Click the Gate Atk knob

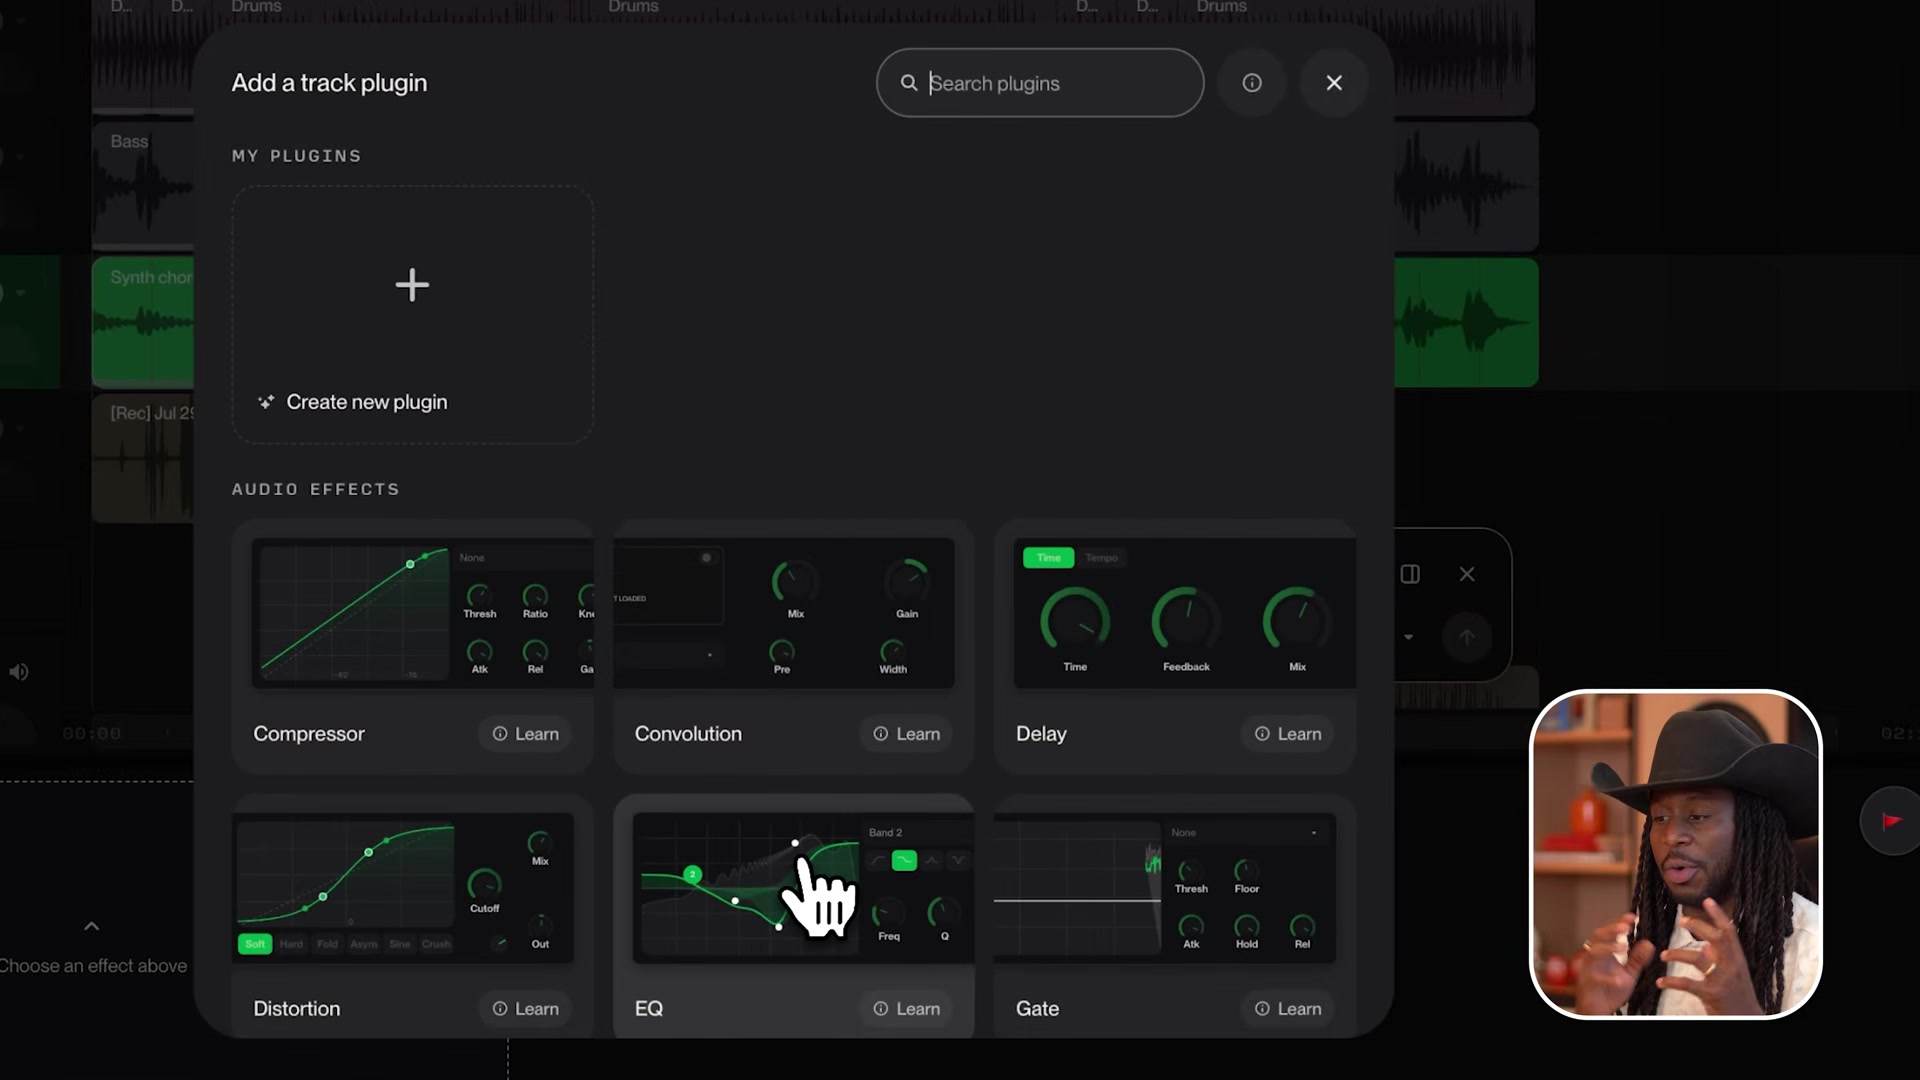click(1190, 926)
